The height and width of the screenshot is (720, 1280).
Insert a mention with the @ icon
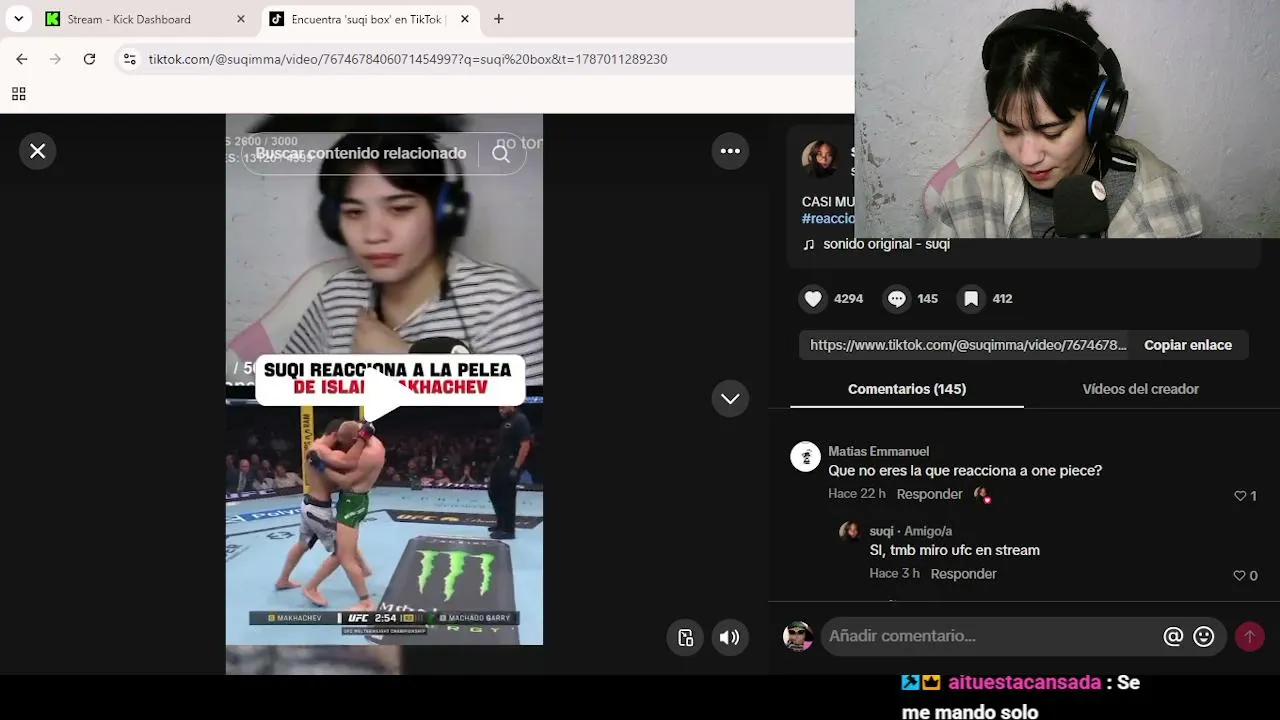coord(1173,637)
